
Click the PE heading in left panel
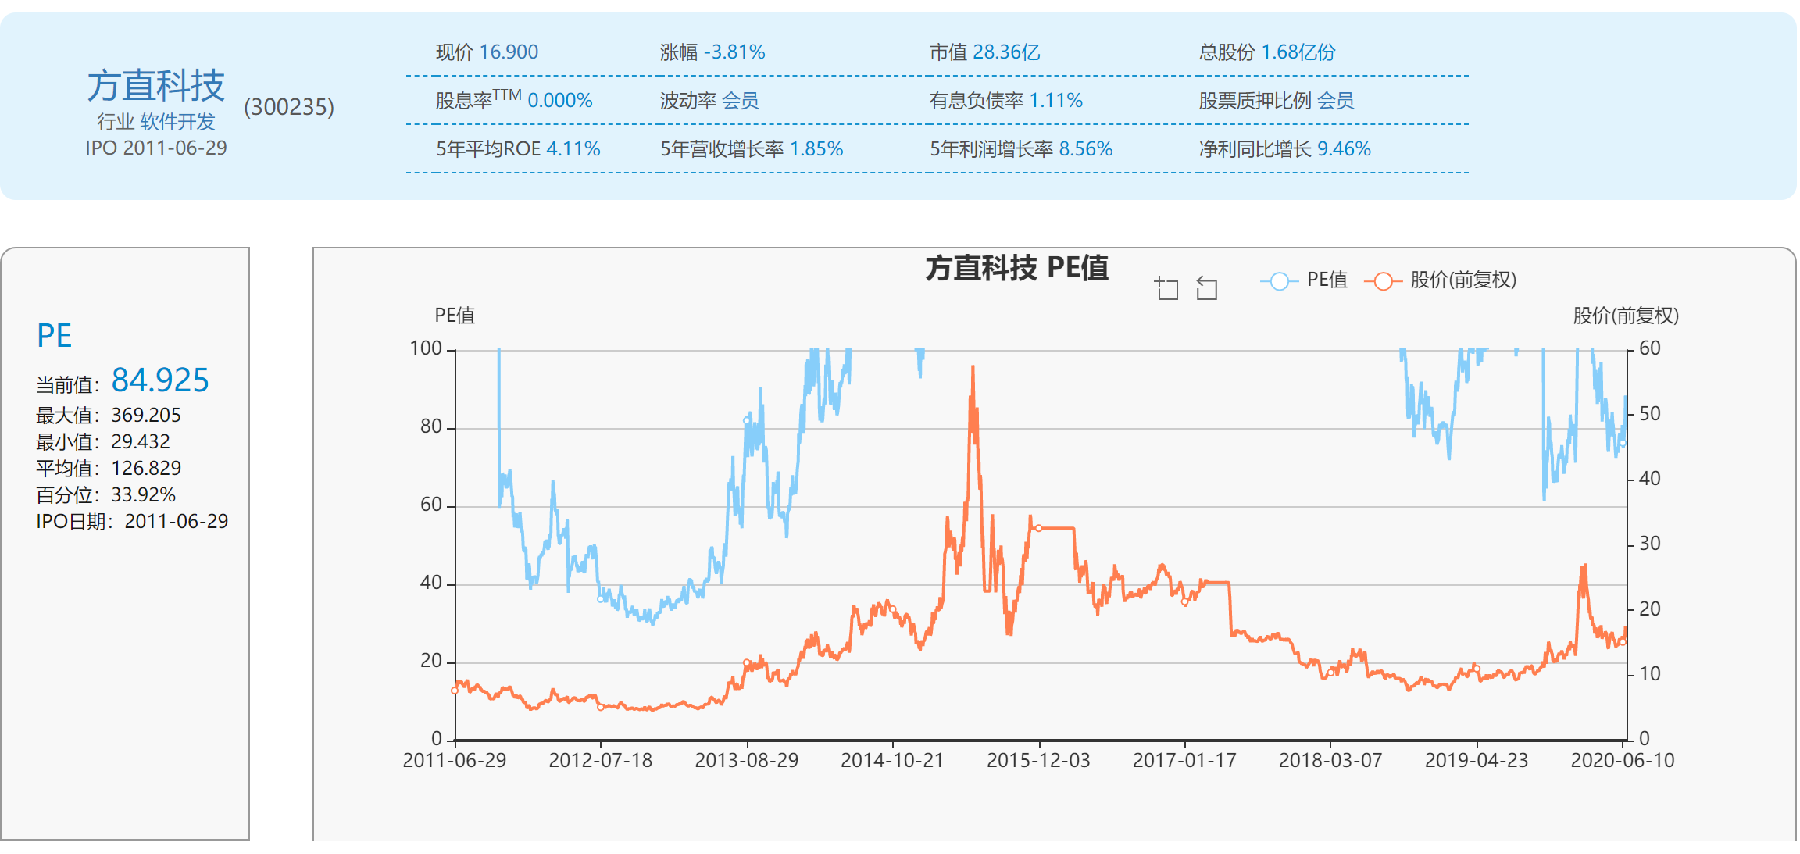[54, 336]
